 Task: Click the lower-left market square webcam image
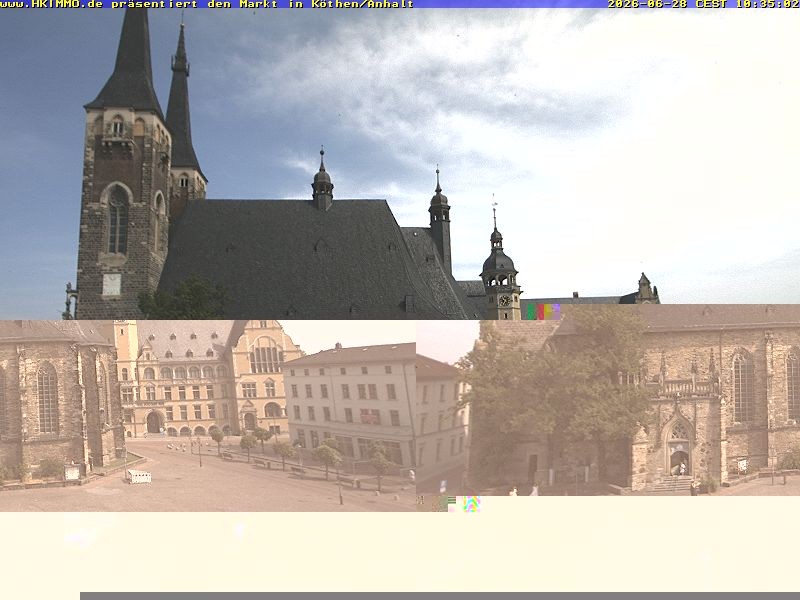pos(208,416)
